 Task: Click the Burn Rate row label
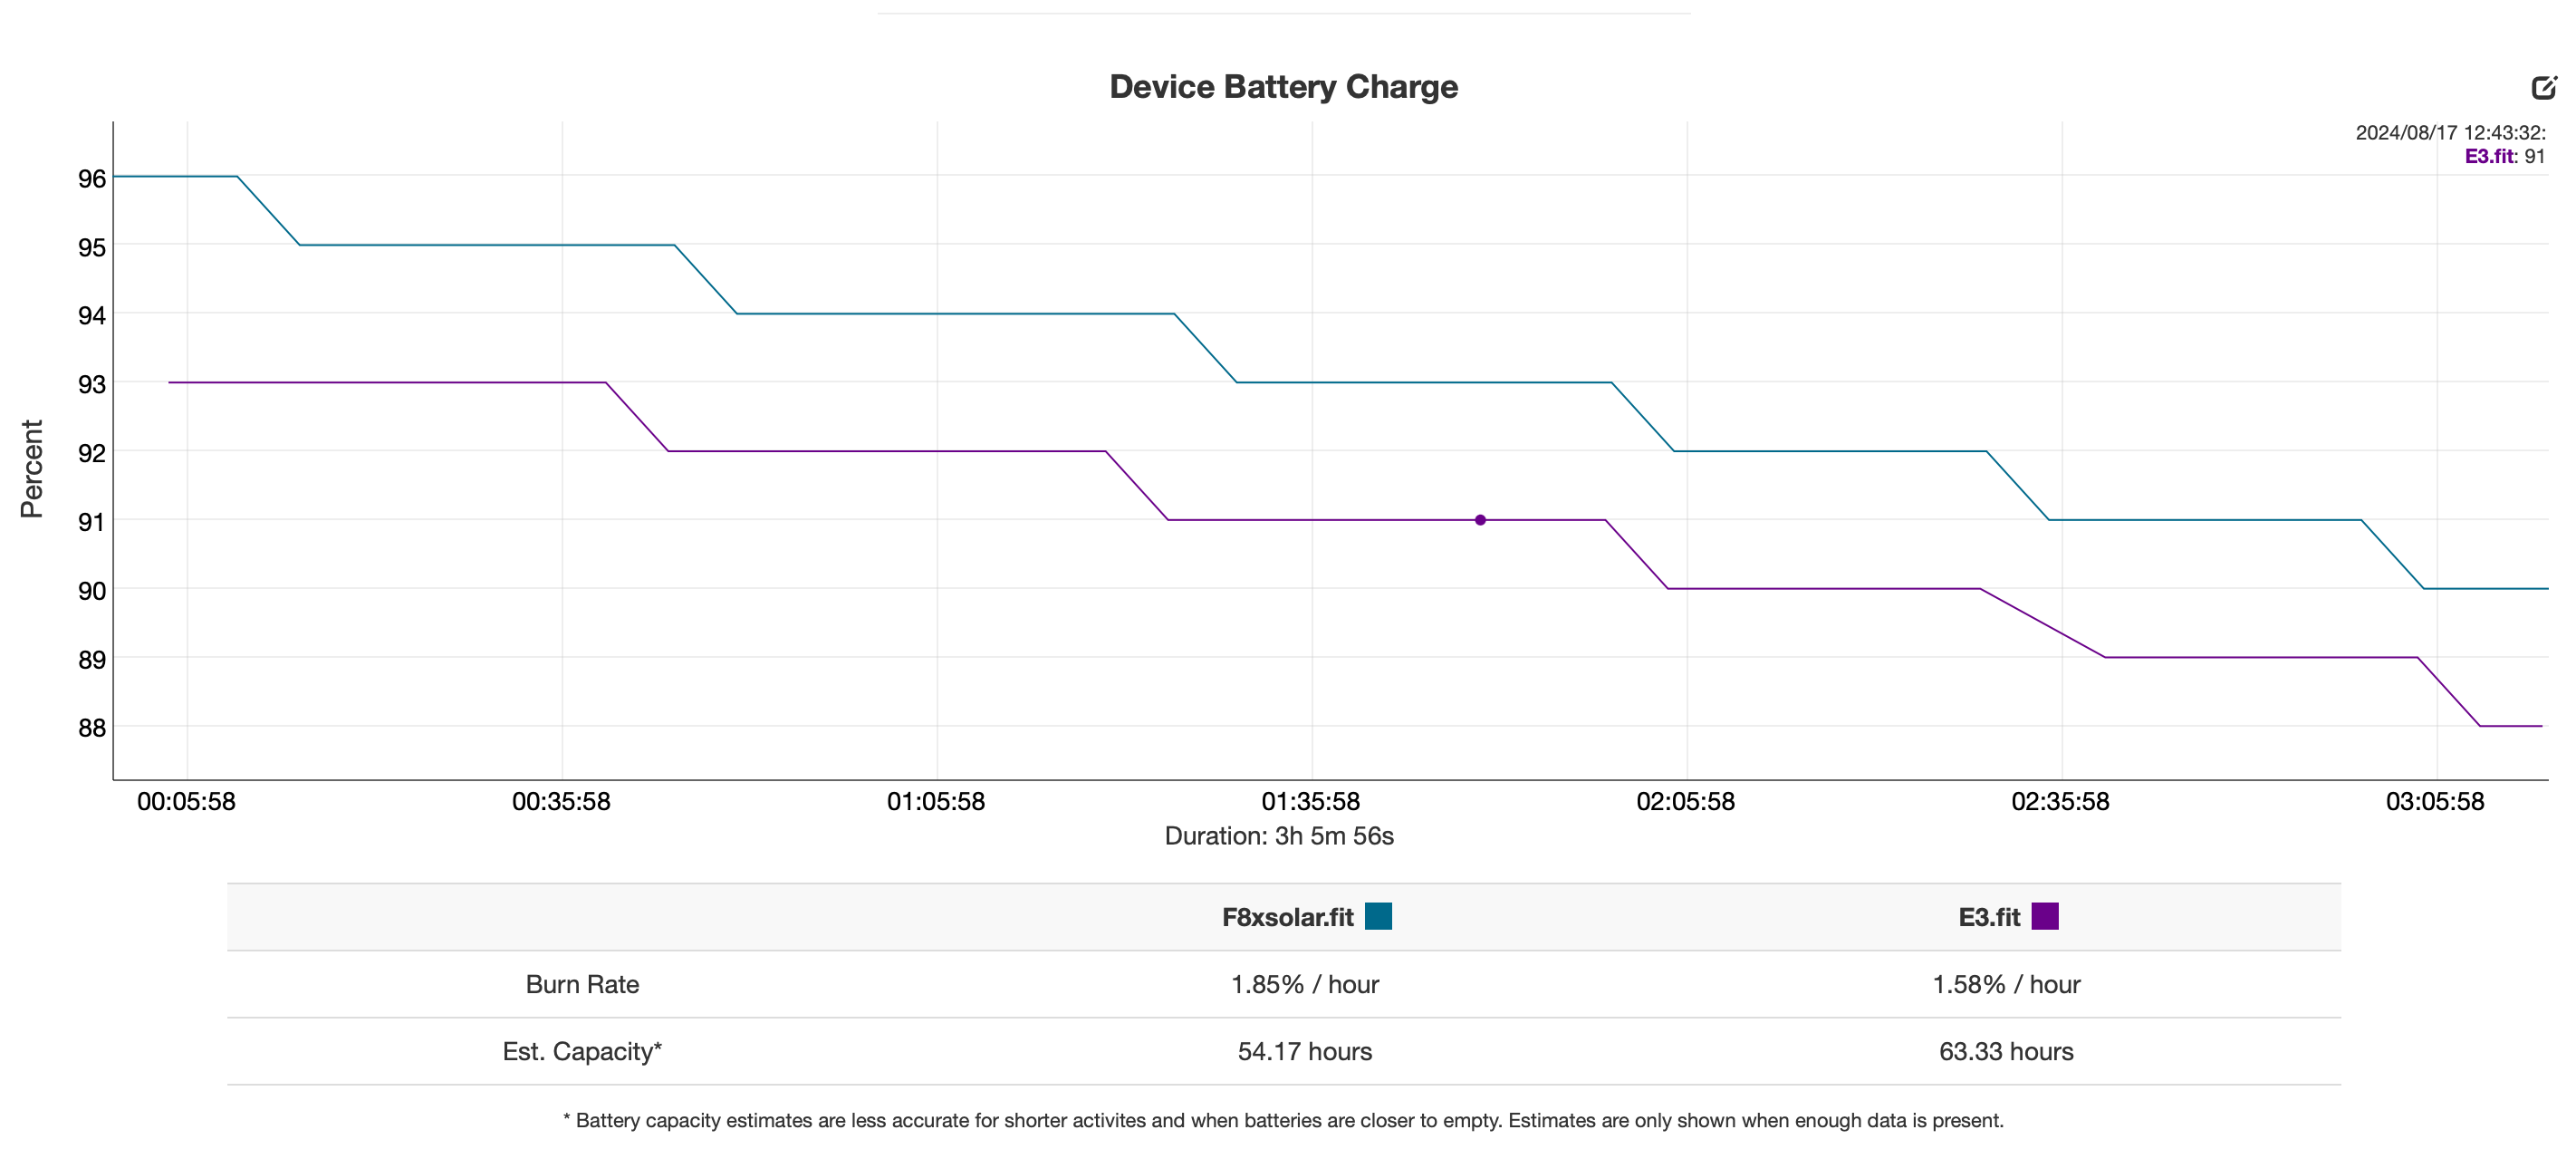pos(582,984)
